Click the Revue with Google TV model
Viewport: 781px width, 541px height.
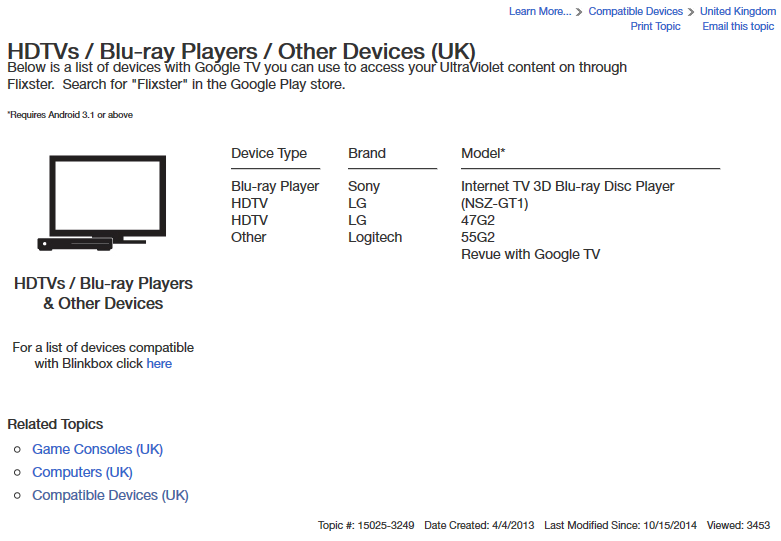(x=530, y=254)
